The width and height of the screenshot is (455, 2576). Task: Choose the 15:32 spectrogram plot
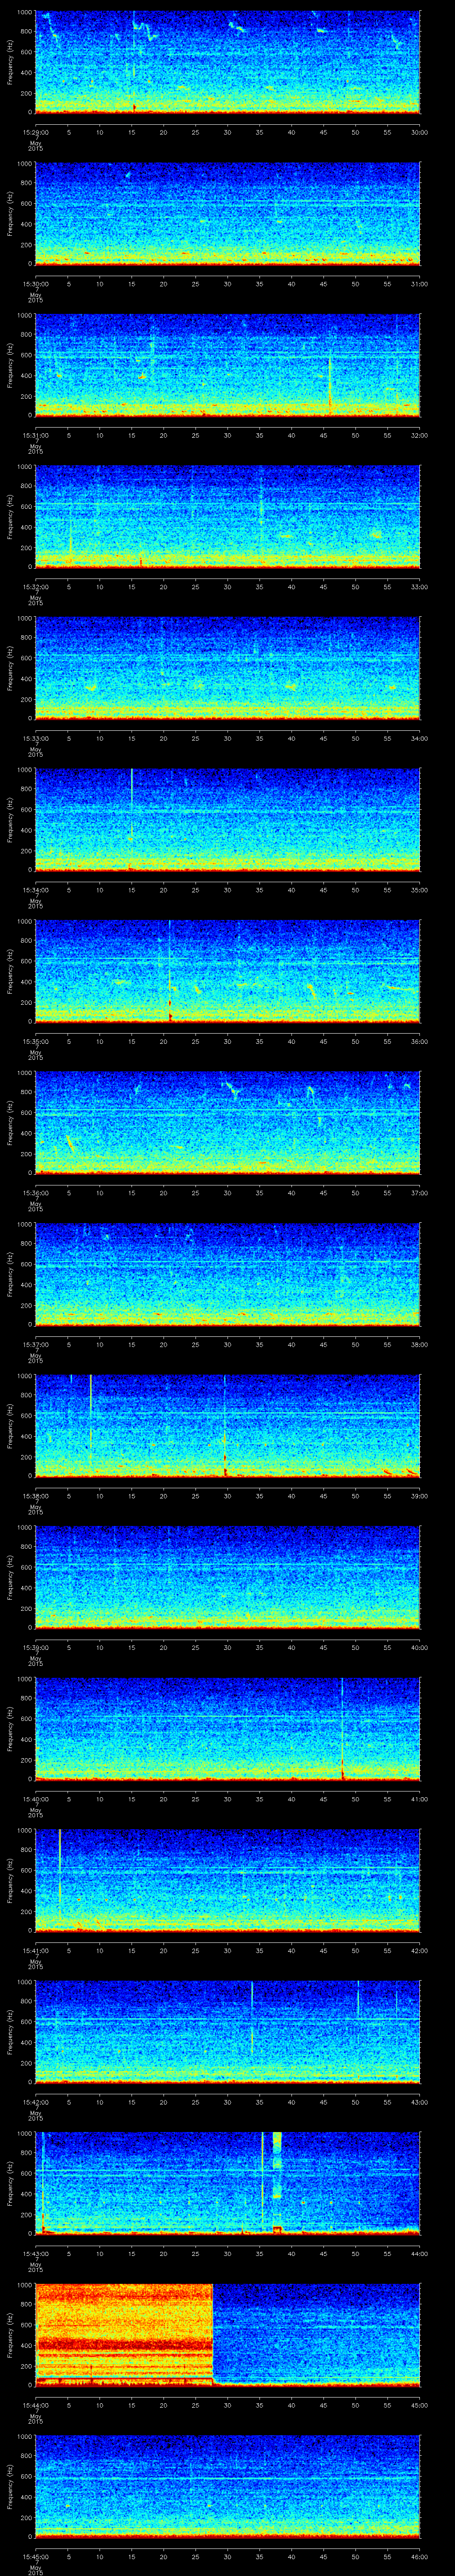point(228,517)
